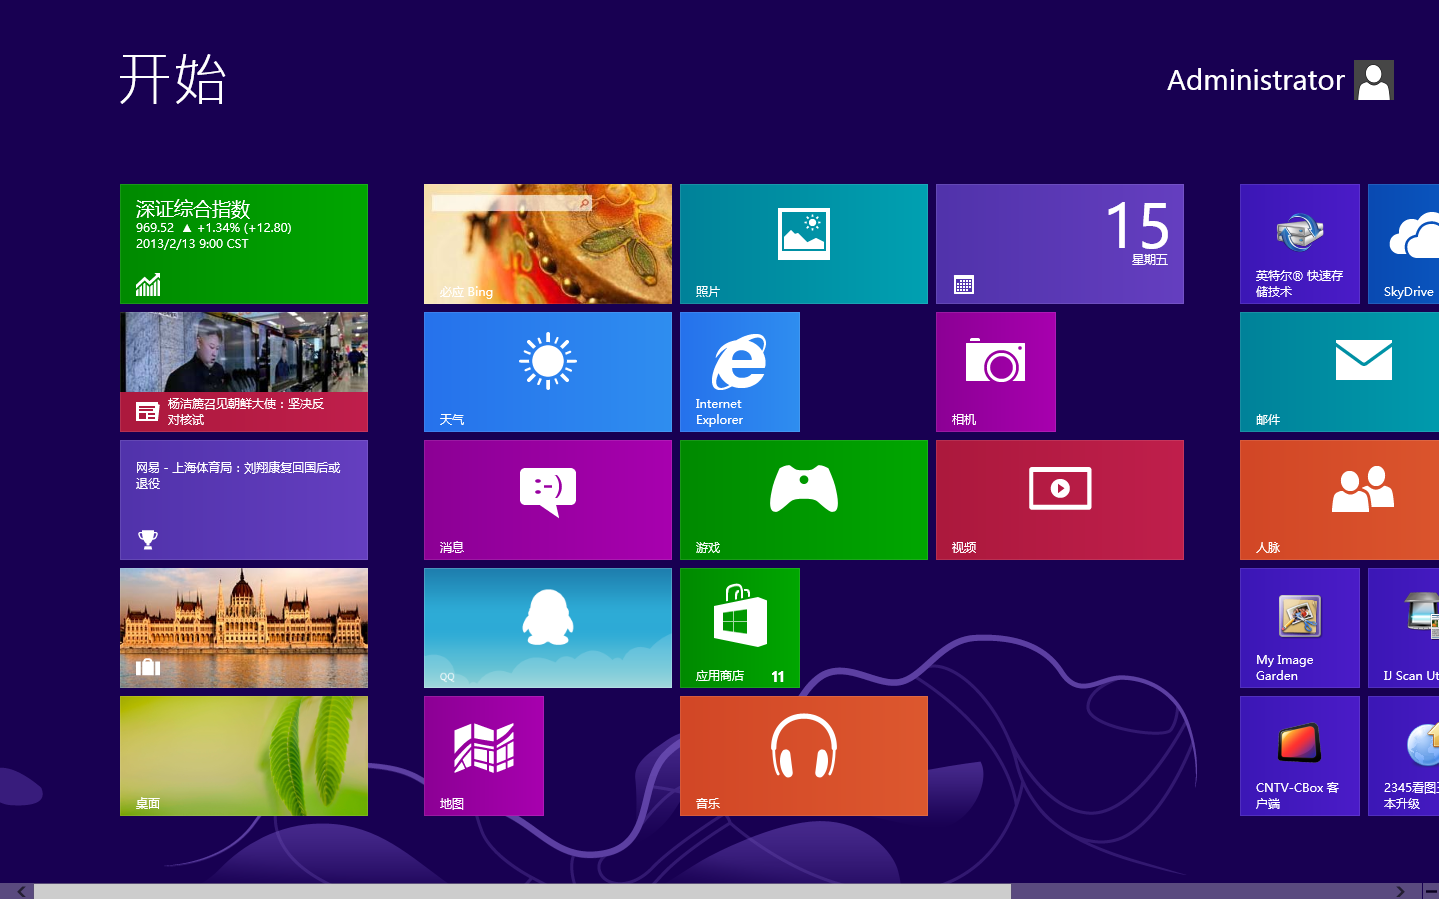Open the 音乐 music tile
The height and width of the screenshot is (899, 1439).
(x=803, y=755)
